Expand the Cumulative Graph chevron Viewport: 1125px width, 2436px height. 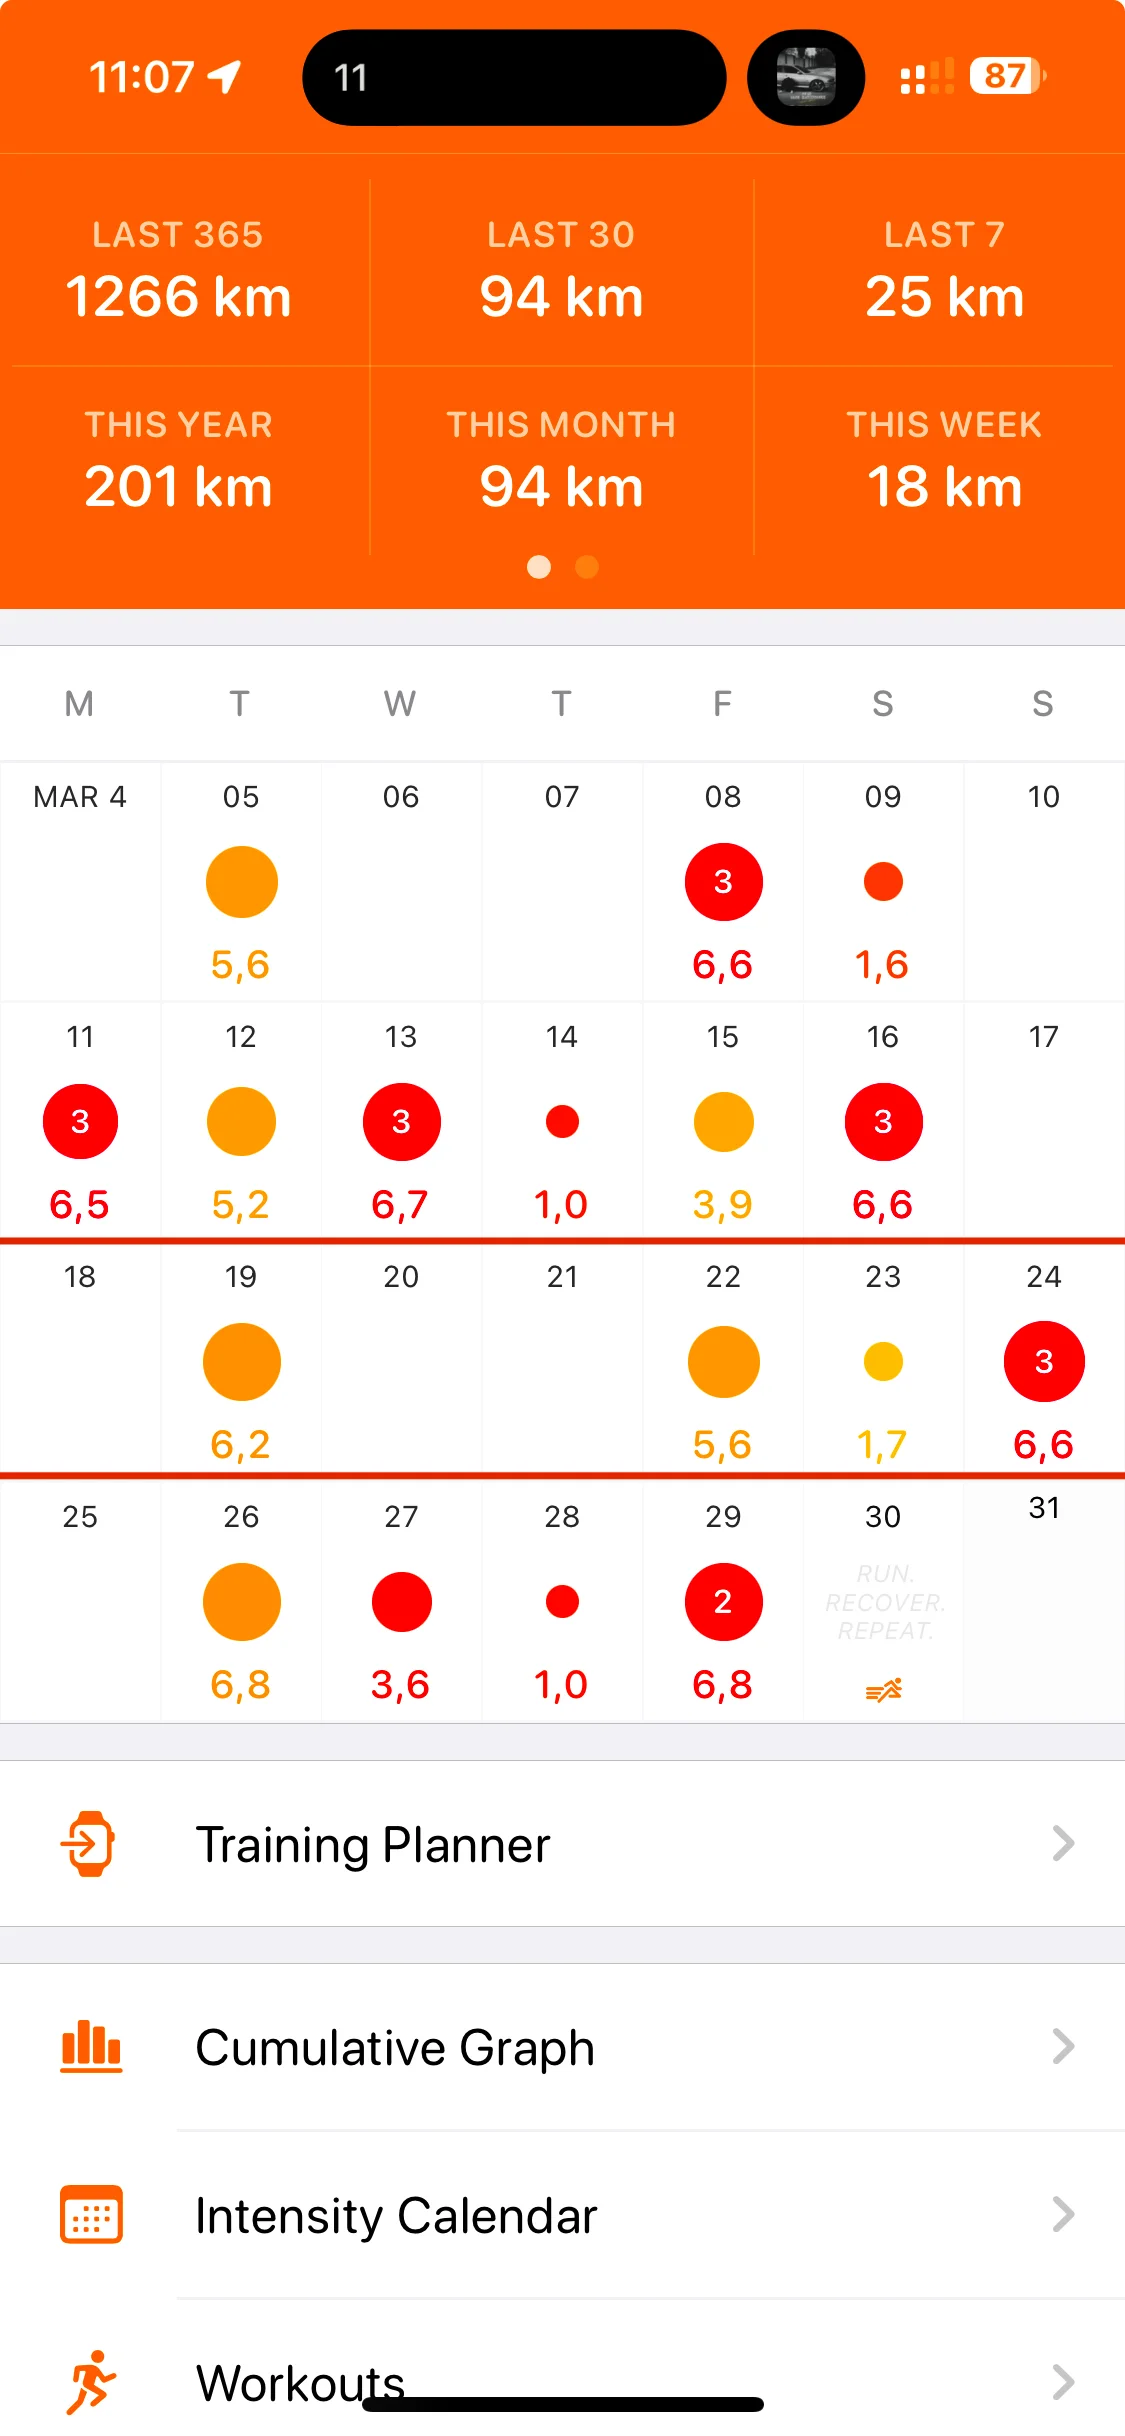pos(1063,2046)
